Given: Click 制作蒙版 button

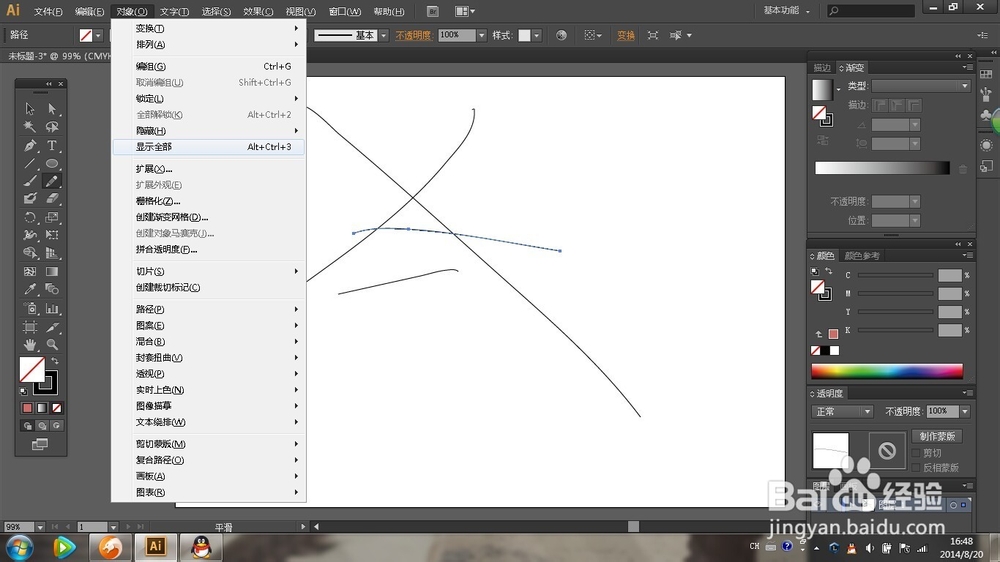Looking at the screenshot, I should coord(937,436).
